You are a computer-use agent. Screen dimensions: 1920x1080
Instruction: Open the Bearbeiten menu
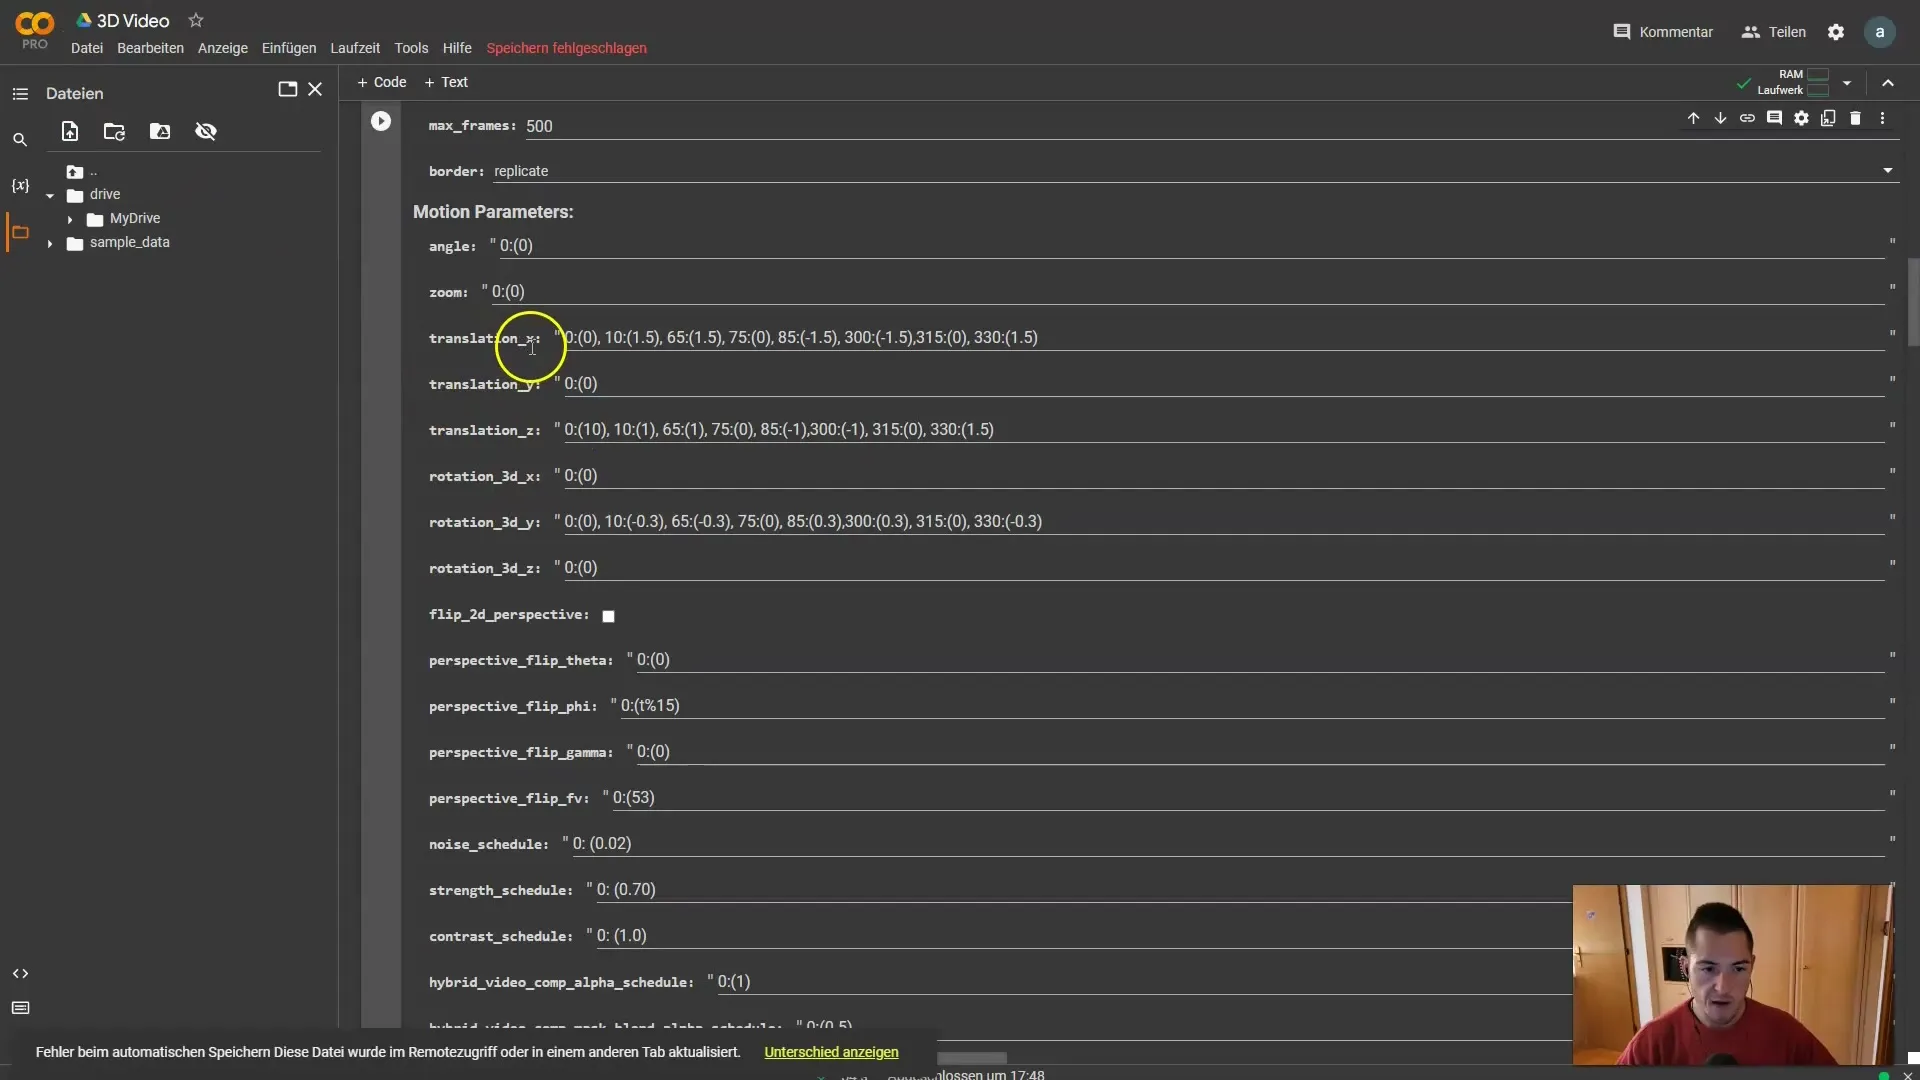tap(150, 48)
